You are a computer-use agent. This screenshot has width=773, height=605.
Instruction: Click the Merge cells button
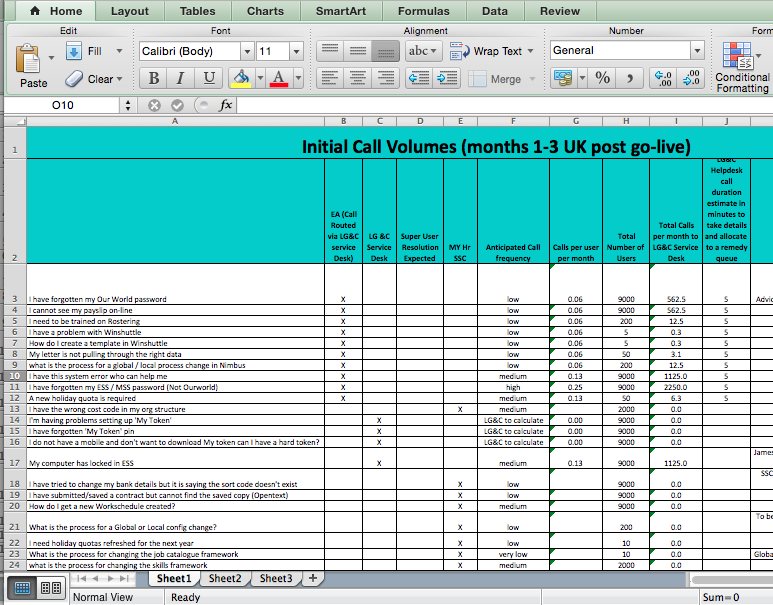click(x=494, y=79)
